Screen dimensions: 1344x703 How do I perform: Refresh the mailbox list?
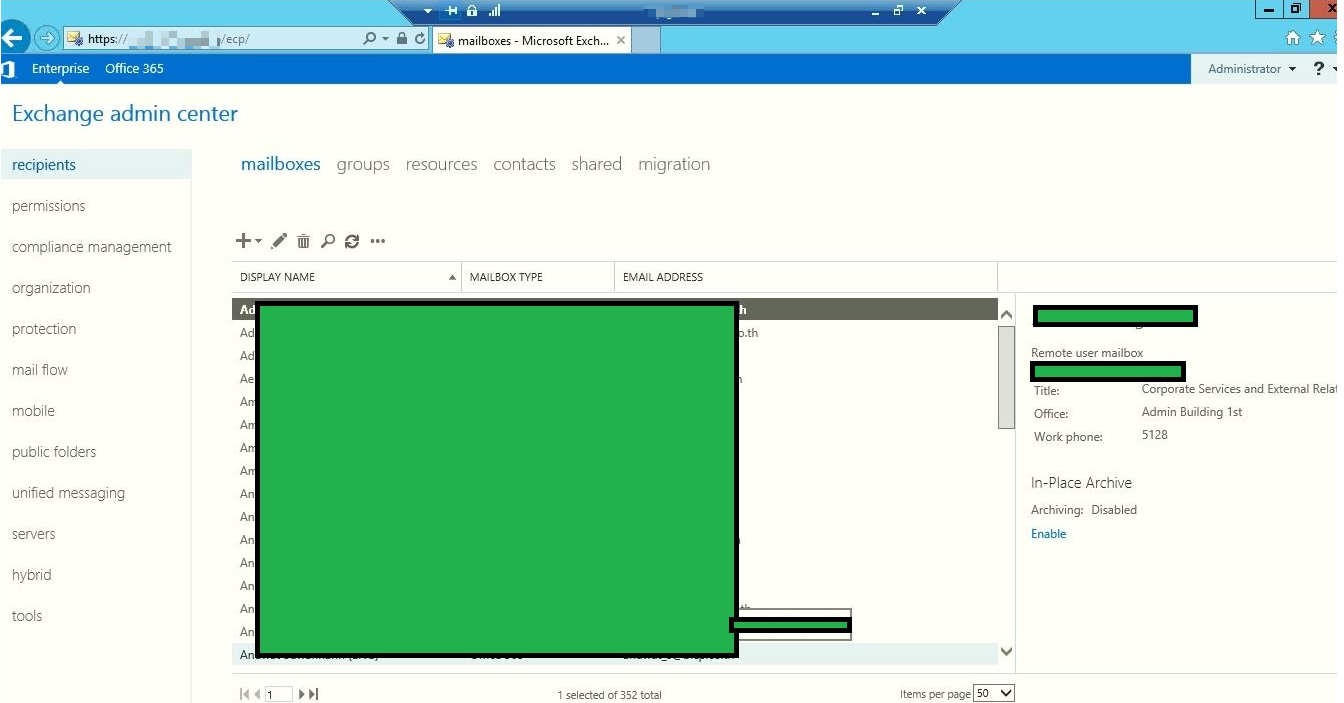tap(351, 241)
